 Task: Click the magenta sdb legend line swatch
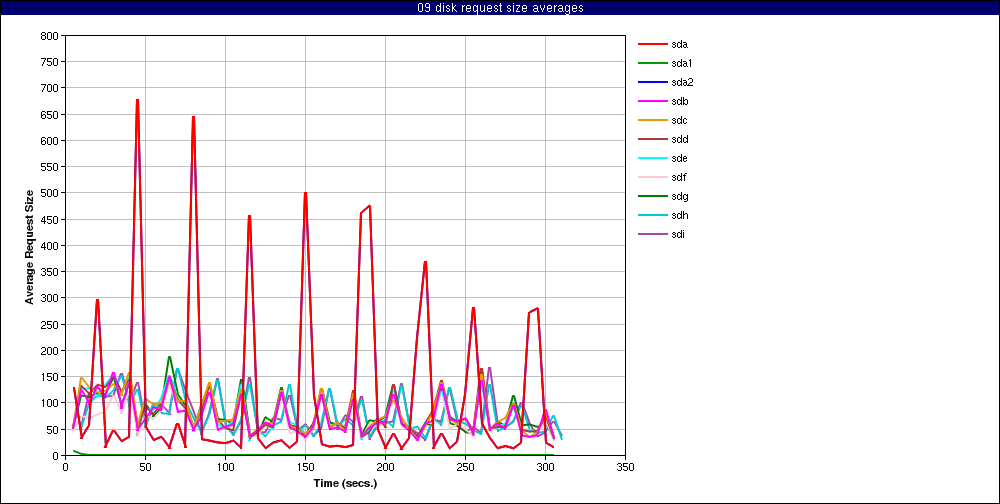tap(652, 101)
